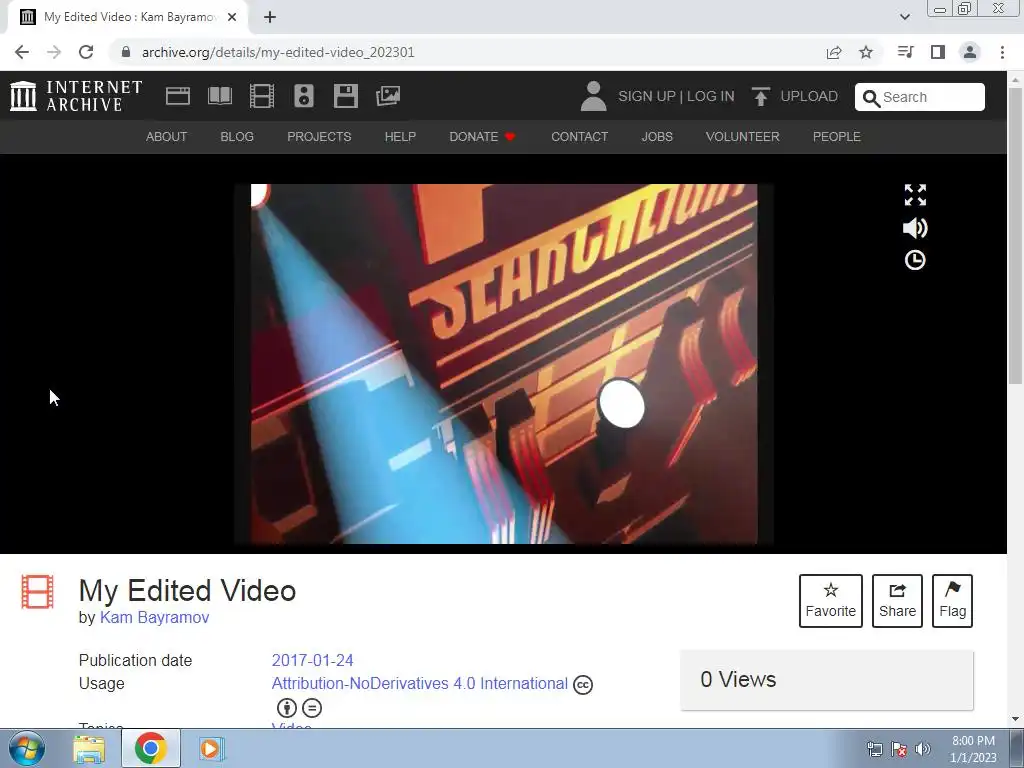This screenshot has height=768, width=1024.
Task: Click the page vertical scrollbar thumb
Action: pos(1015,235)
